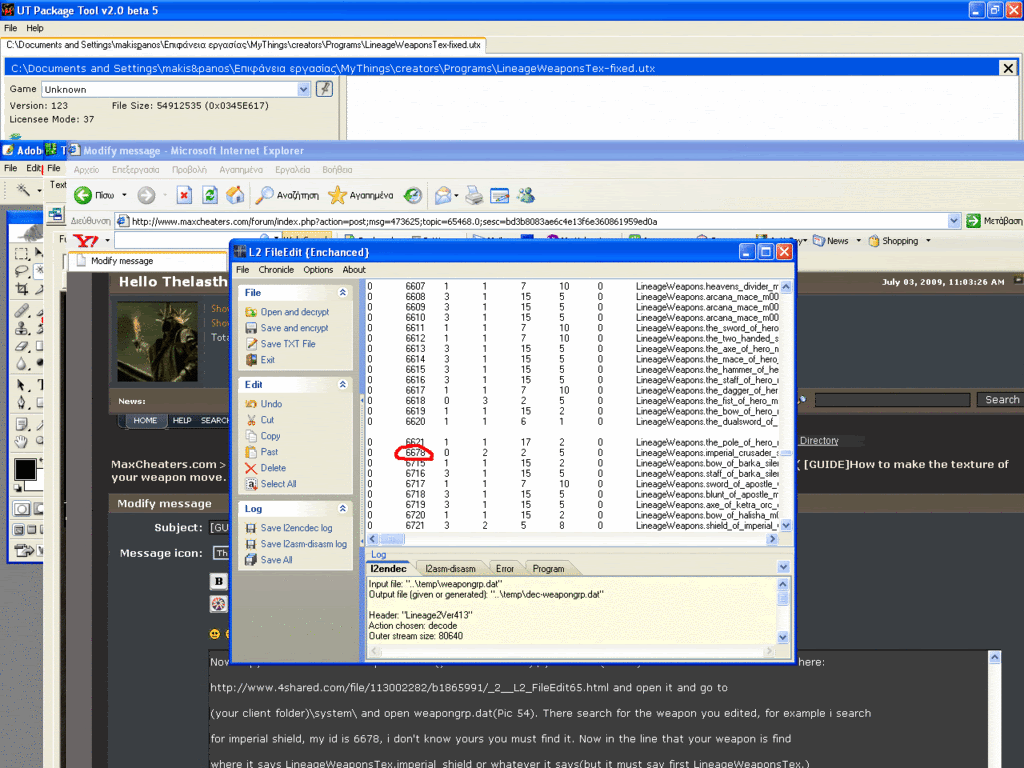Click Save and encrypt in File panel
The height and width of the screenshot is (768, 1024).
[x=294, y=328]
